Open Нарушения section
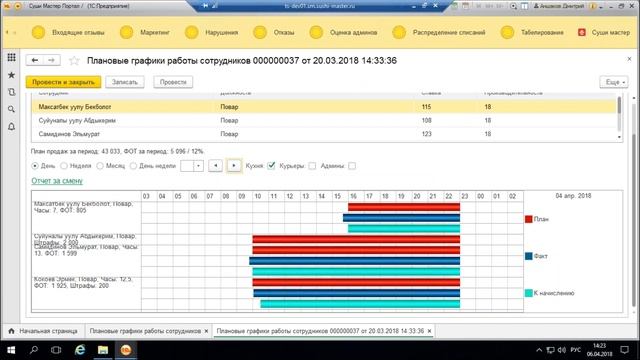The height and width of the screenshot is (360, 640). point(211,32)
